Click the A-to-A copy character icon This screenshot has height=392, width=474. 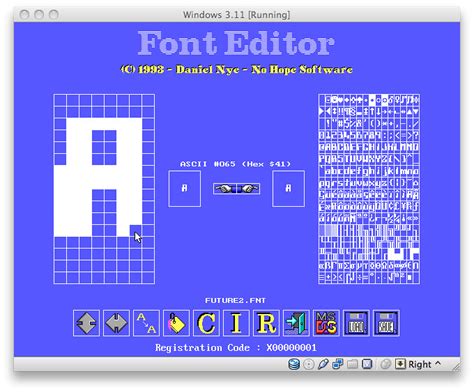pos(146,323)
